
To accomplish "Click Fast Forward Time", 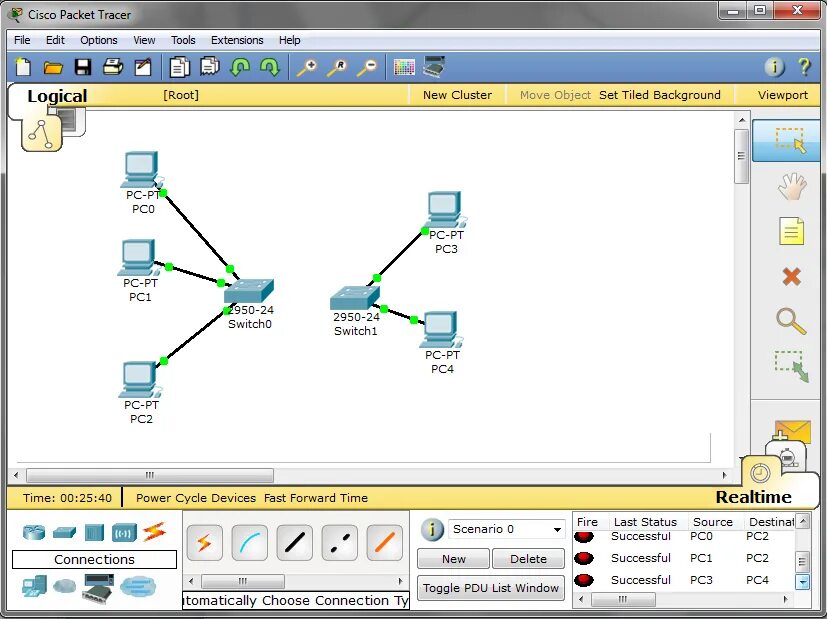I will (316, 498).
